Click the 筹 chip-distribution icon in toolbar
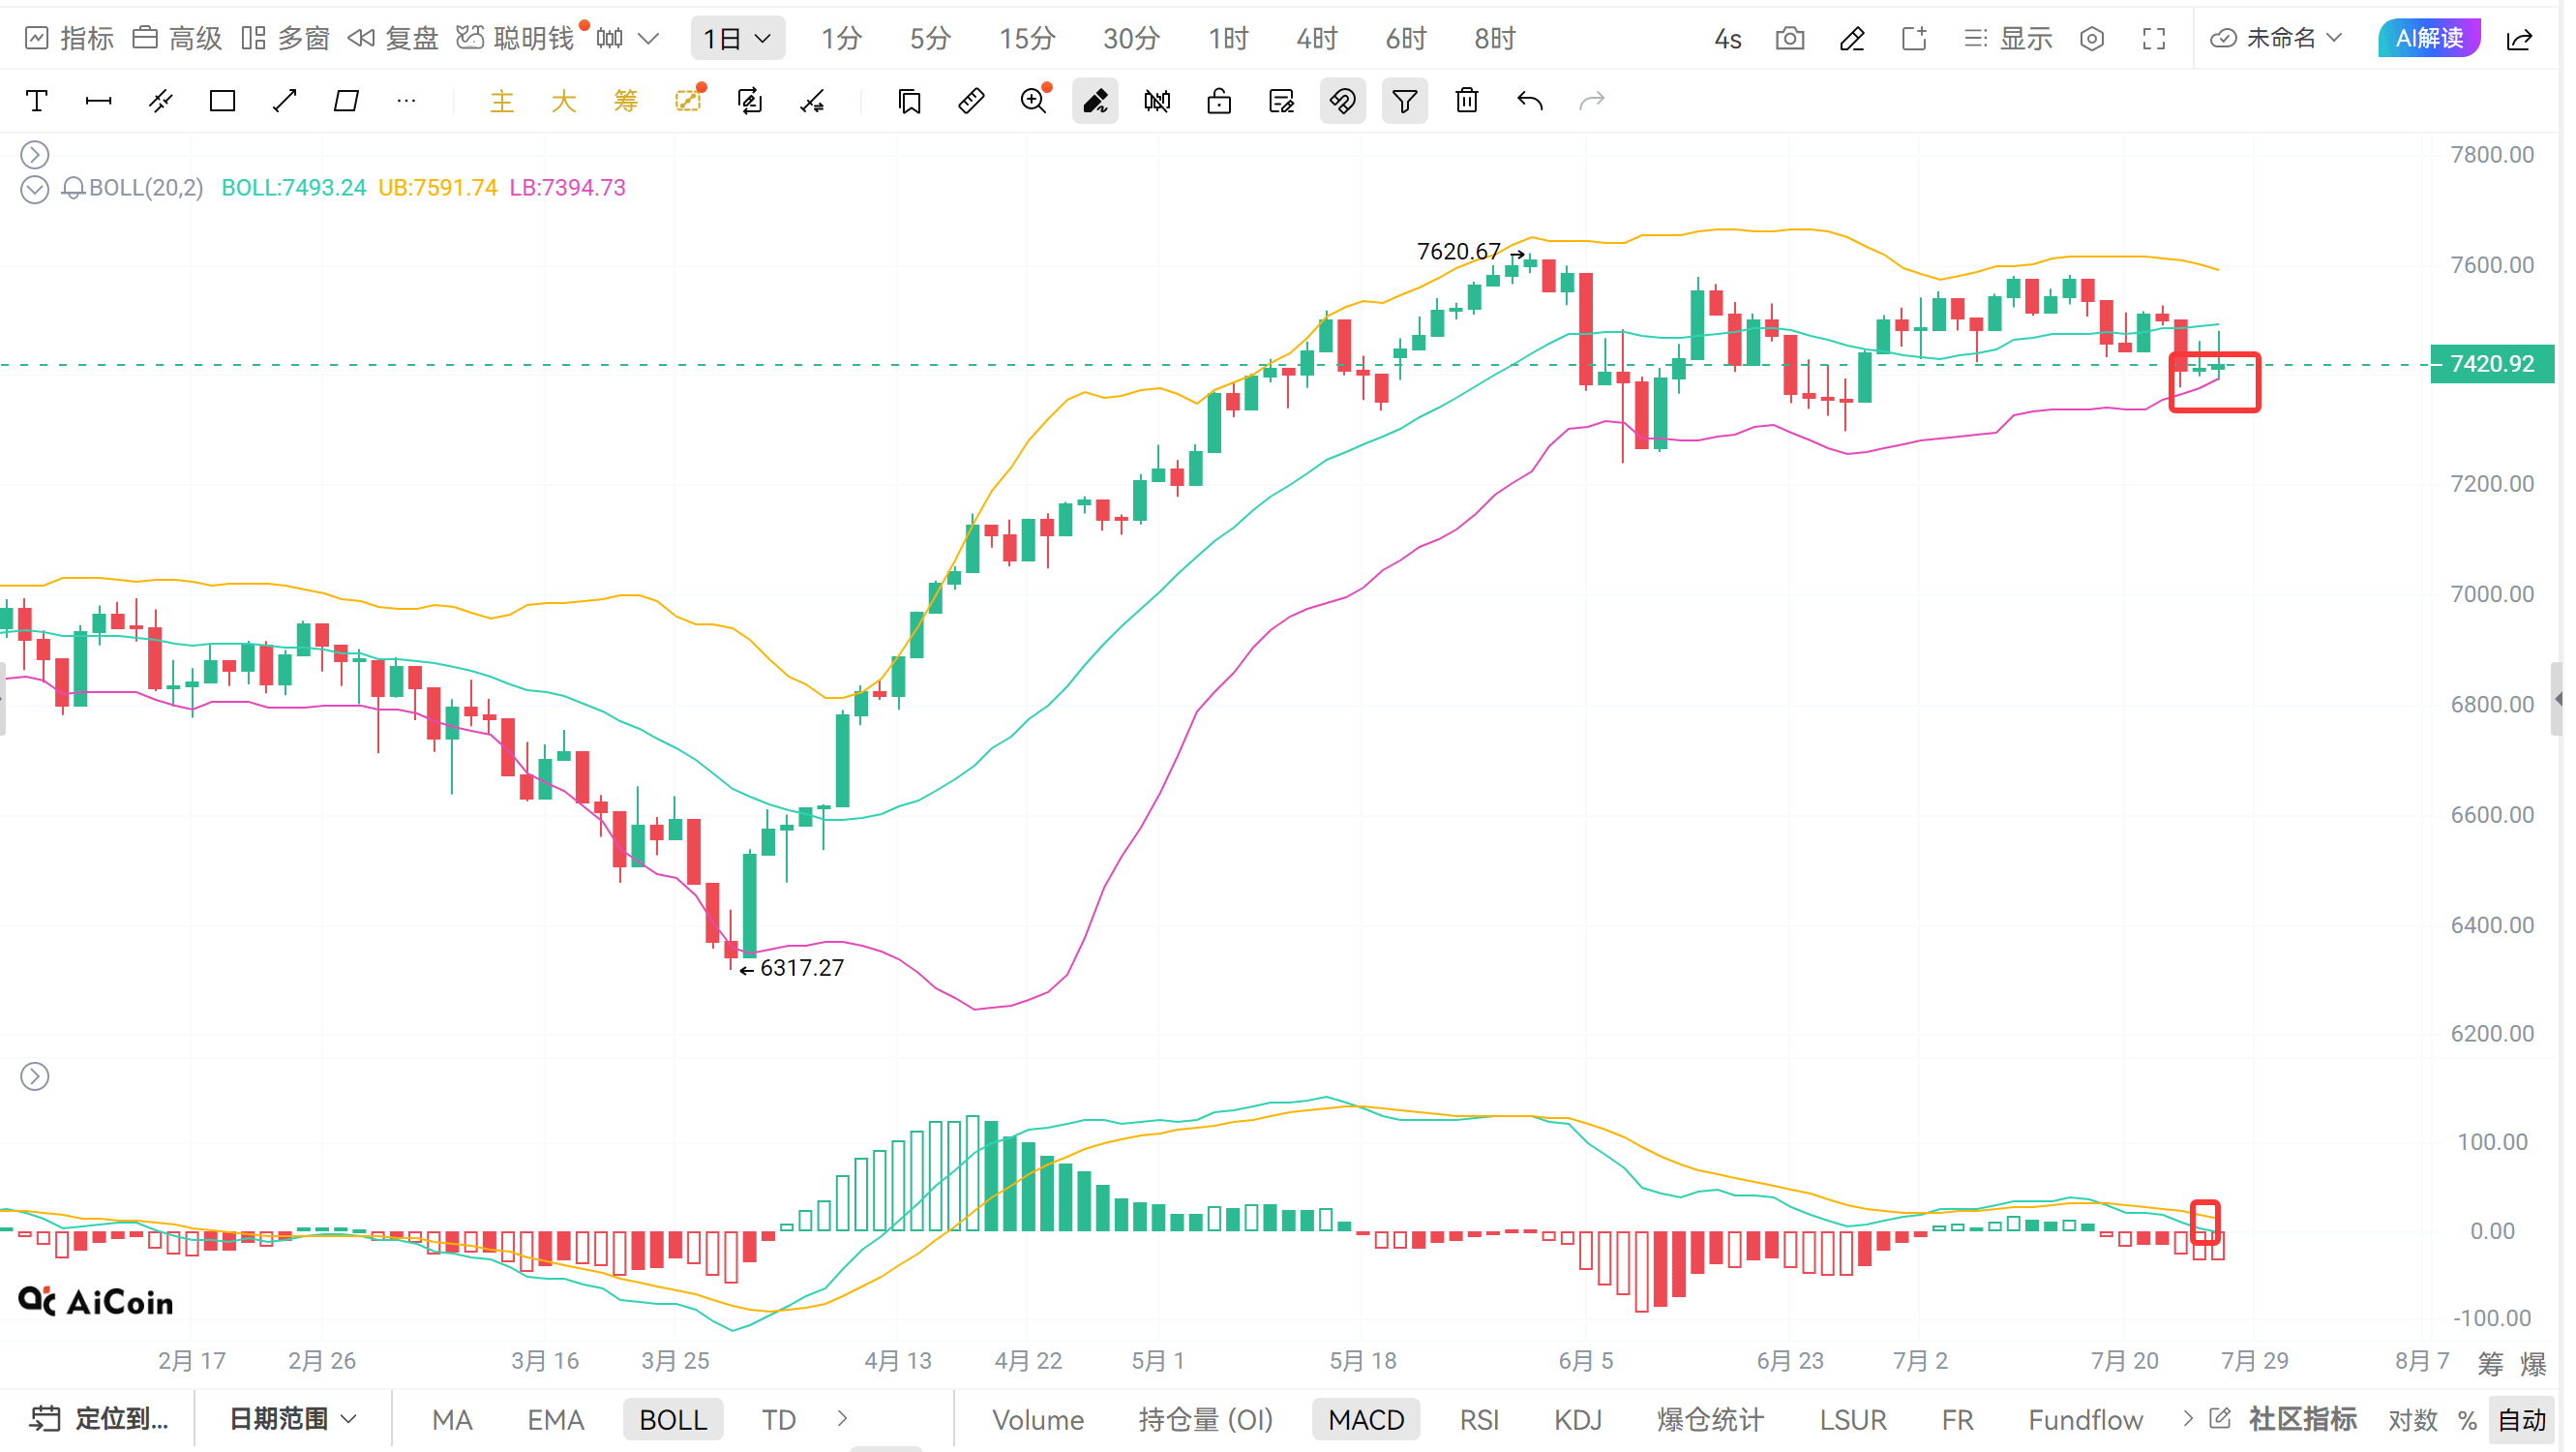The height and width of the screenshot is (1452, 2576). (x=626, y=101)
